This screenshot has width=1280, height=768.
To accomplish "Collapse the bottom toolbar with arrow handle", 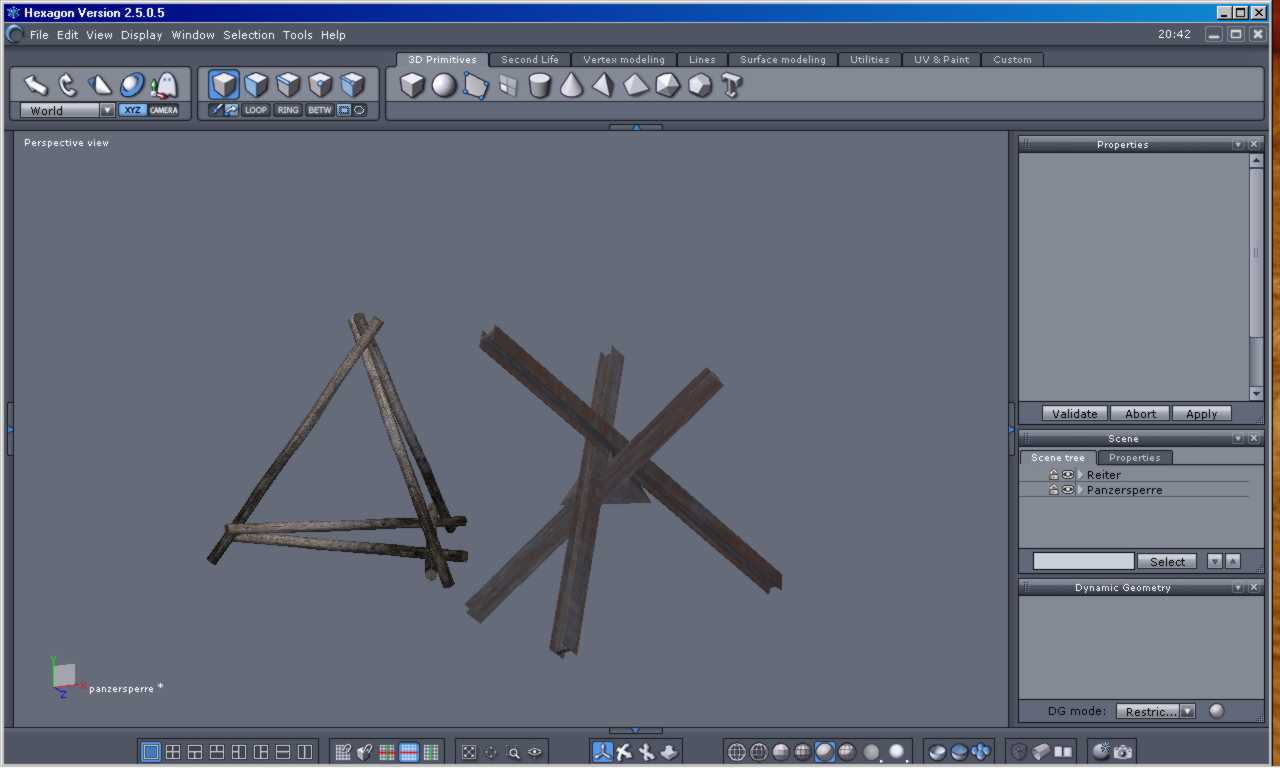I will 636,731.
